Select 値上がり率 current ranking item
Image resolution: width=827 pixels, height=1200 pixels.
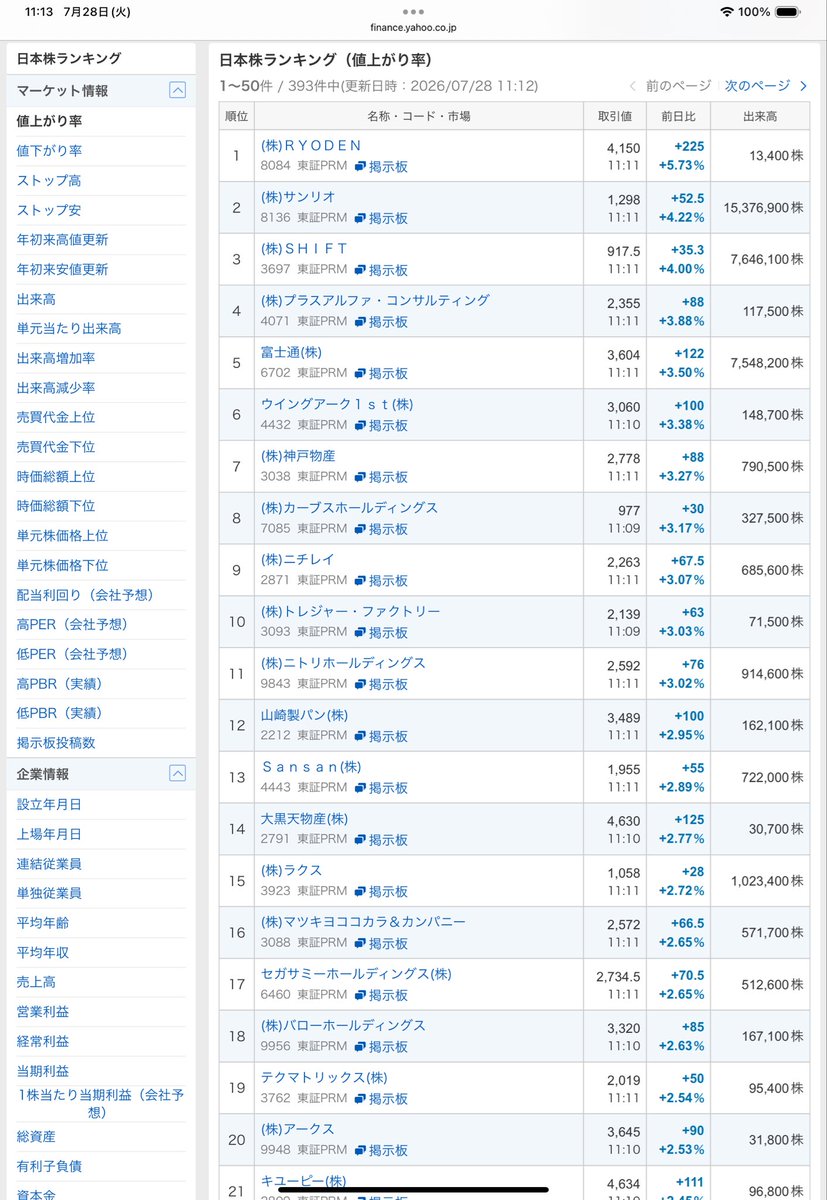[x=50, y=121]
